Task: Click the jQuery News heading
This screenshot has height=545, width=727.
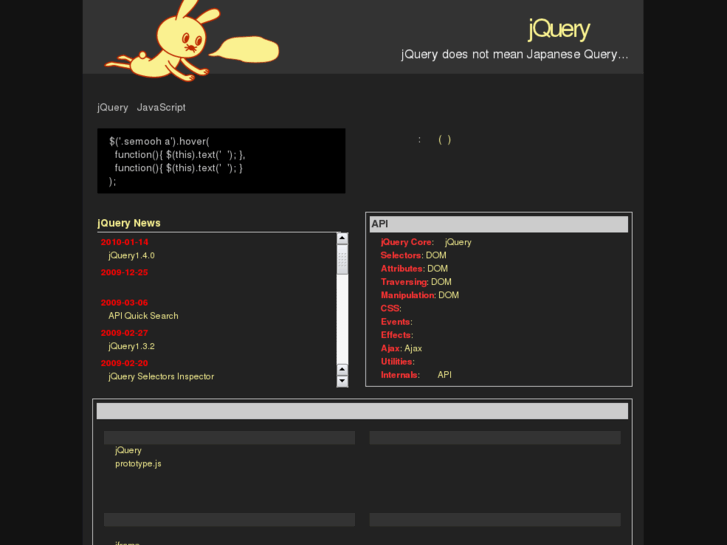Action: tap(129, 223)
